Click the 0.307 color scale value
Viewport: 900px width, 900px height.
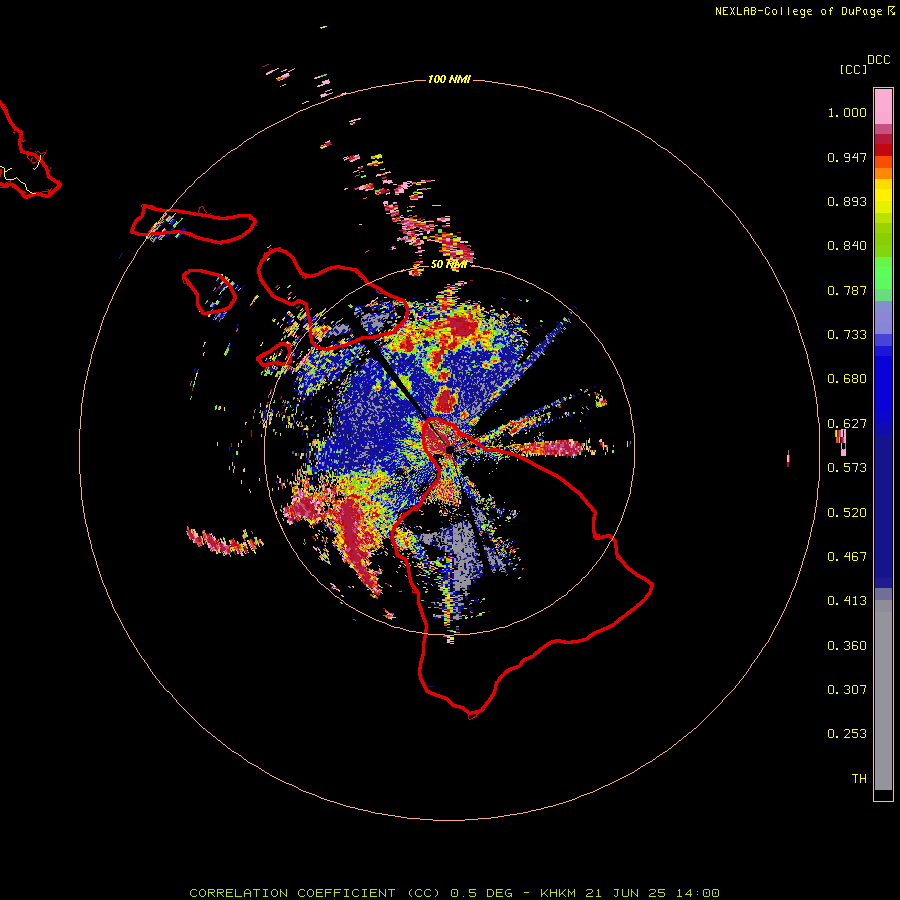pyautogui.click(x=847, y=690)
